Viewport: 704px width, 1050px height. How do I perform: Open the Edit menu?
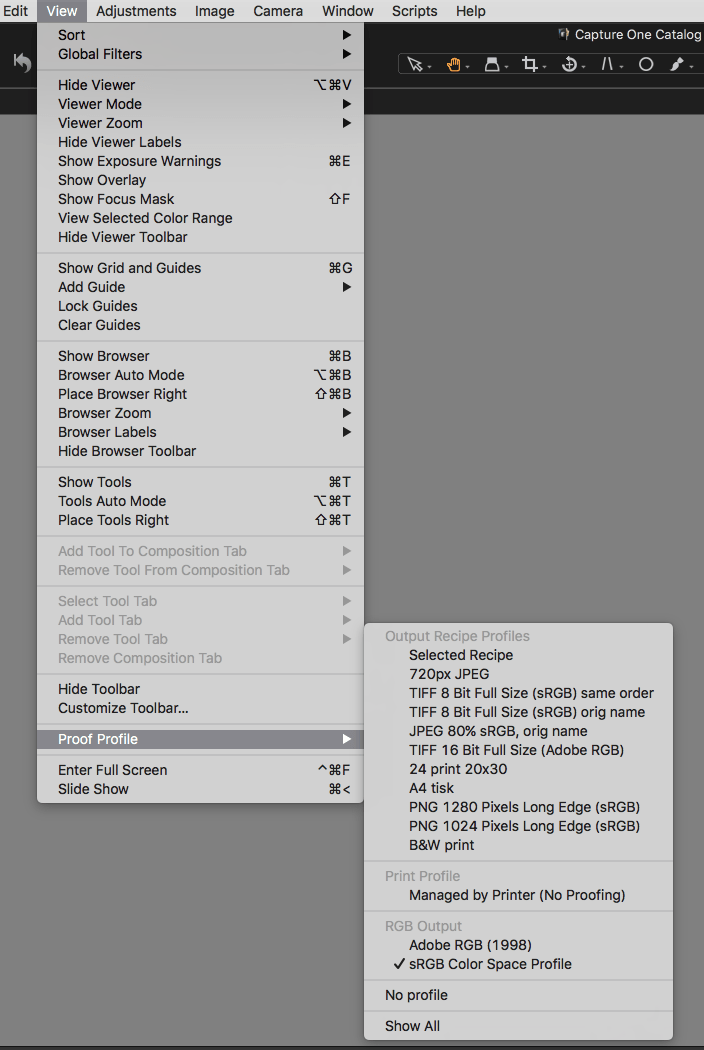click(x=15, y=11)
